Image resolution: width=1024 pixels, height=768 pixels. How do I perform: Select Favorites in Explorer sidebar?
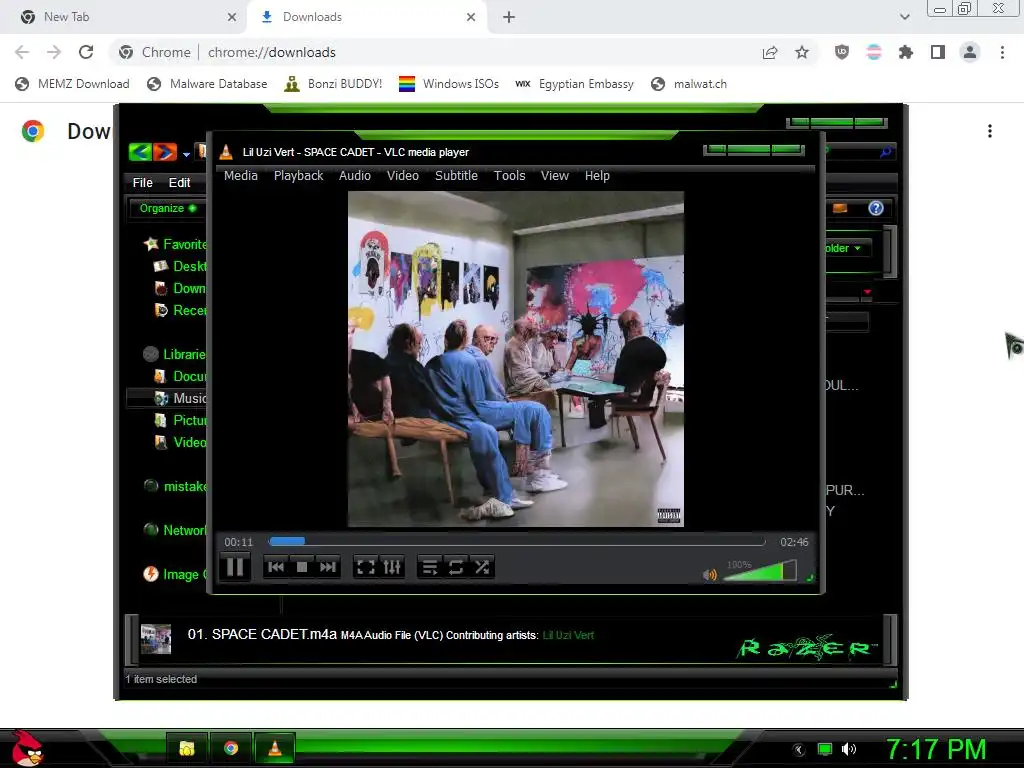(176, 244)
